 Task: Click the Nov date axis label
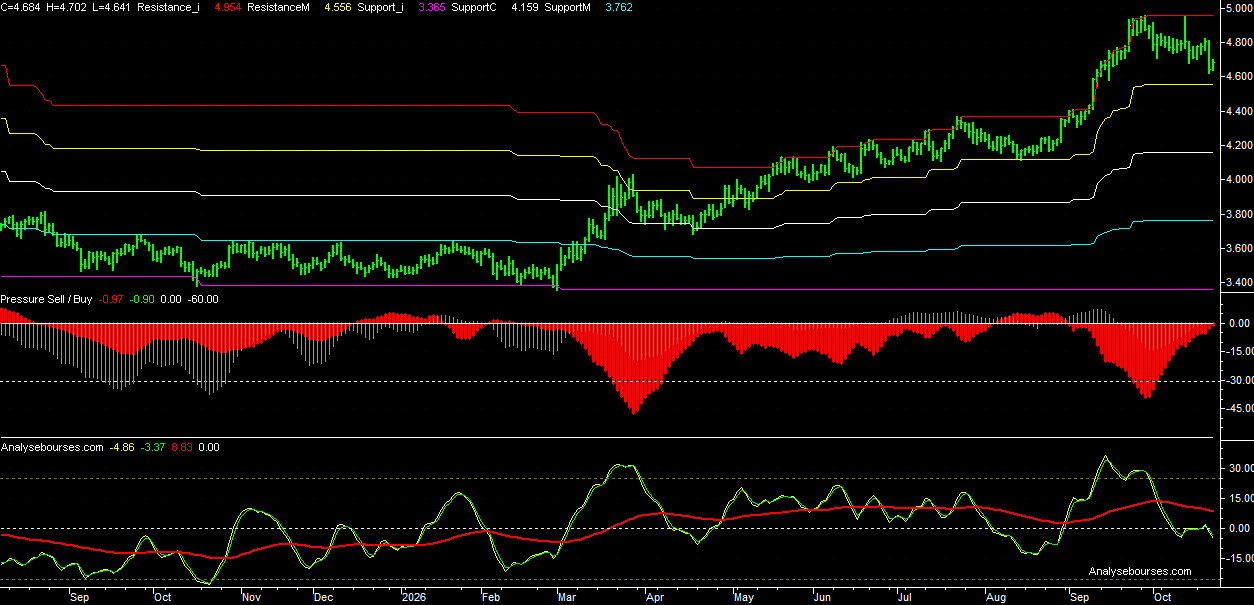point(252,597)
